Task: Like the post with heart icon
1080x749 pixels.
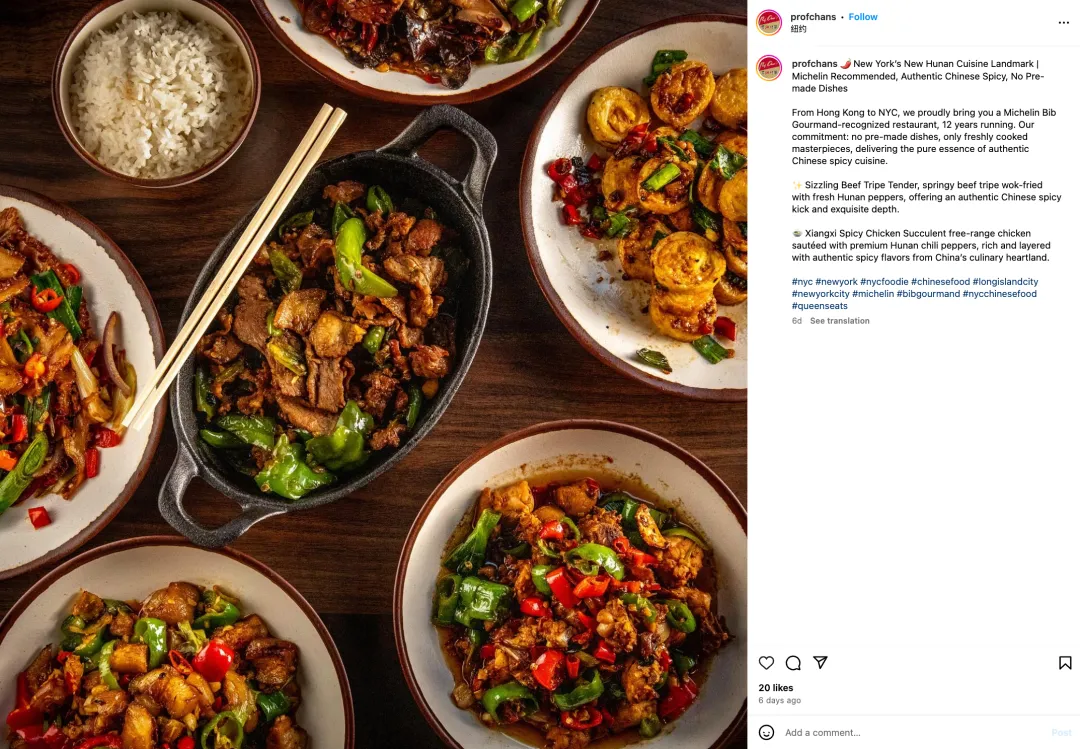Action: coord(766,663)
